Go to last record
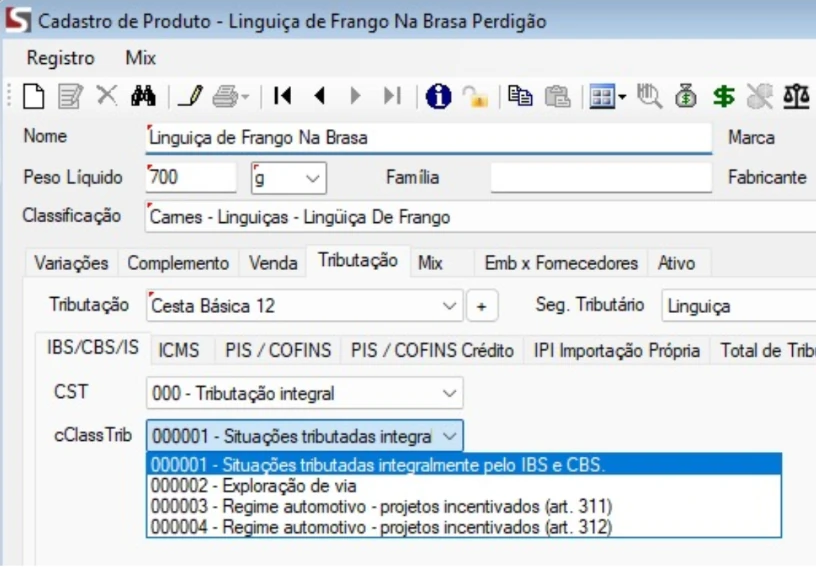 392,96
